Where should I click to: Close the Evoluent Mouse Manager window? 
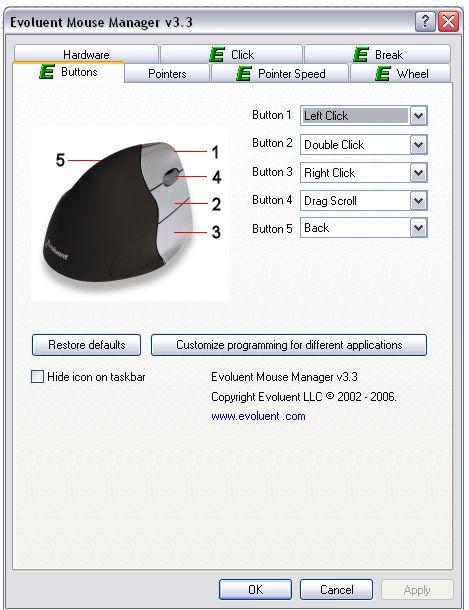[x=448, y=21]
